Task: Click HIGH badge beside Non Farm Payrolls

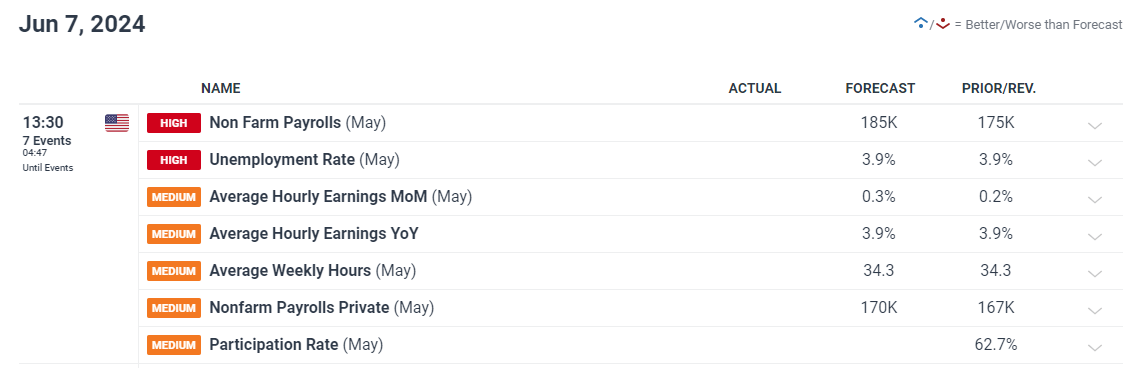Action: [x=174, y=123]
